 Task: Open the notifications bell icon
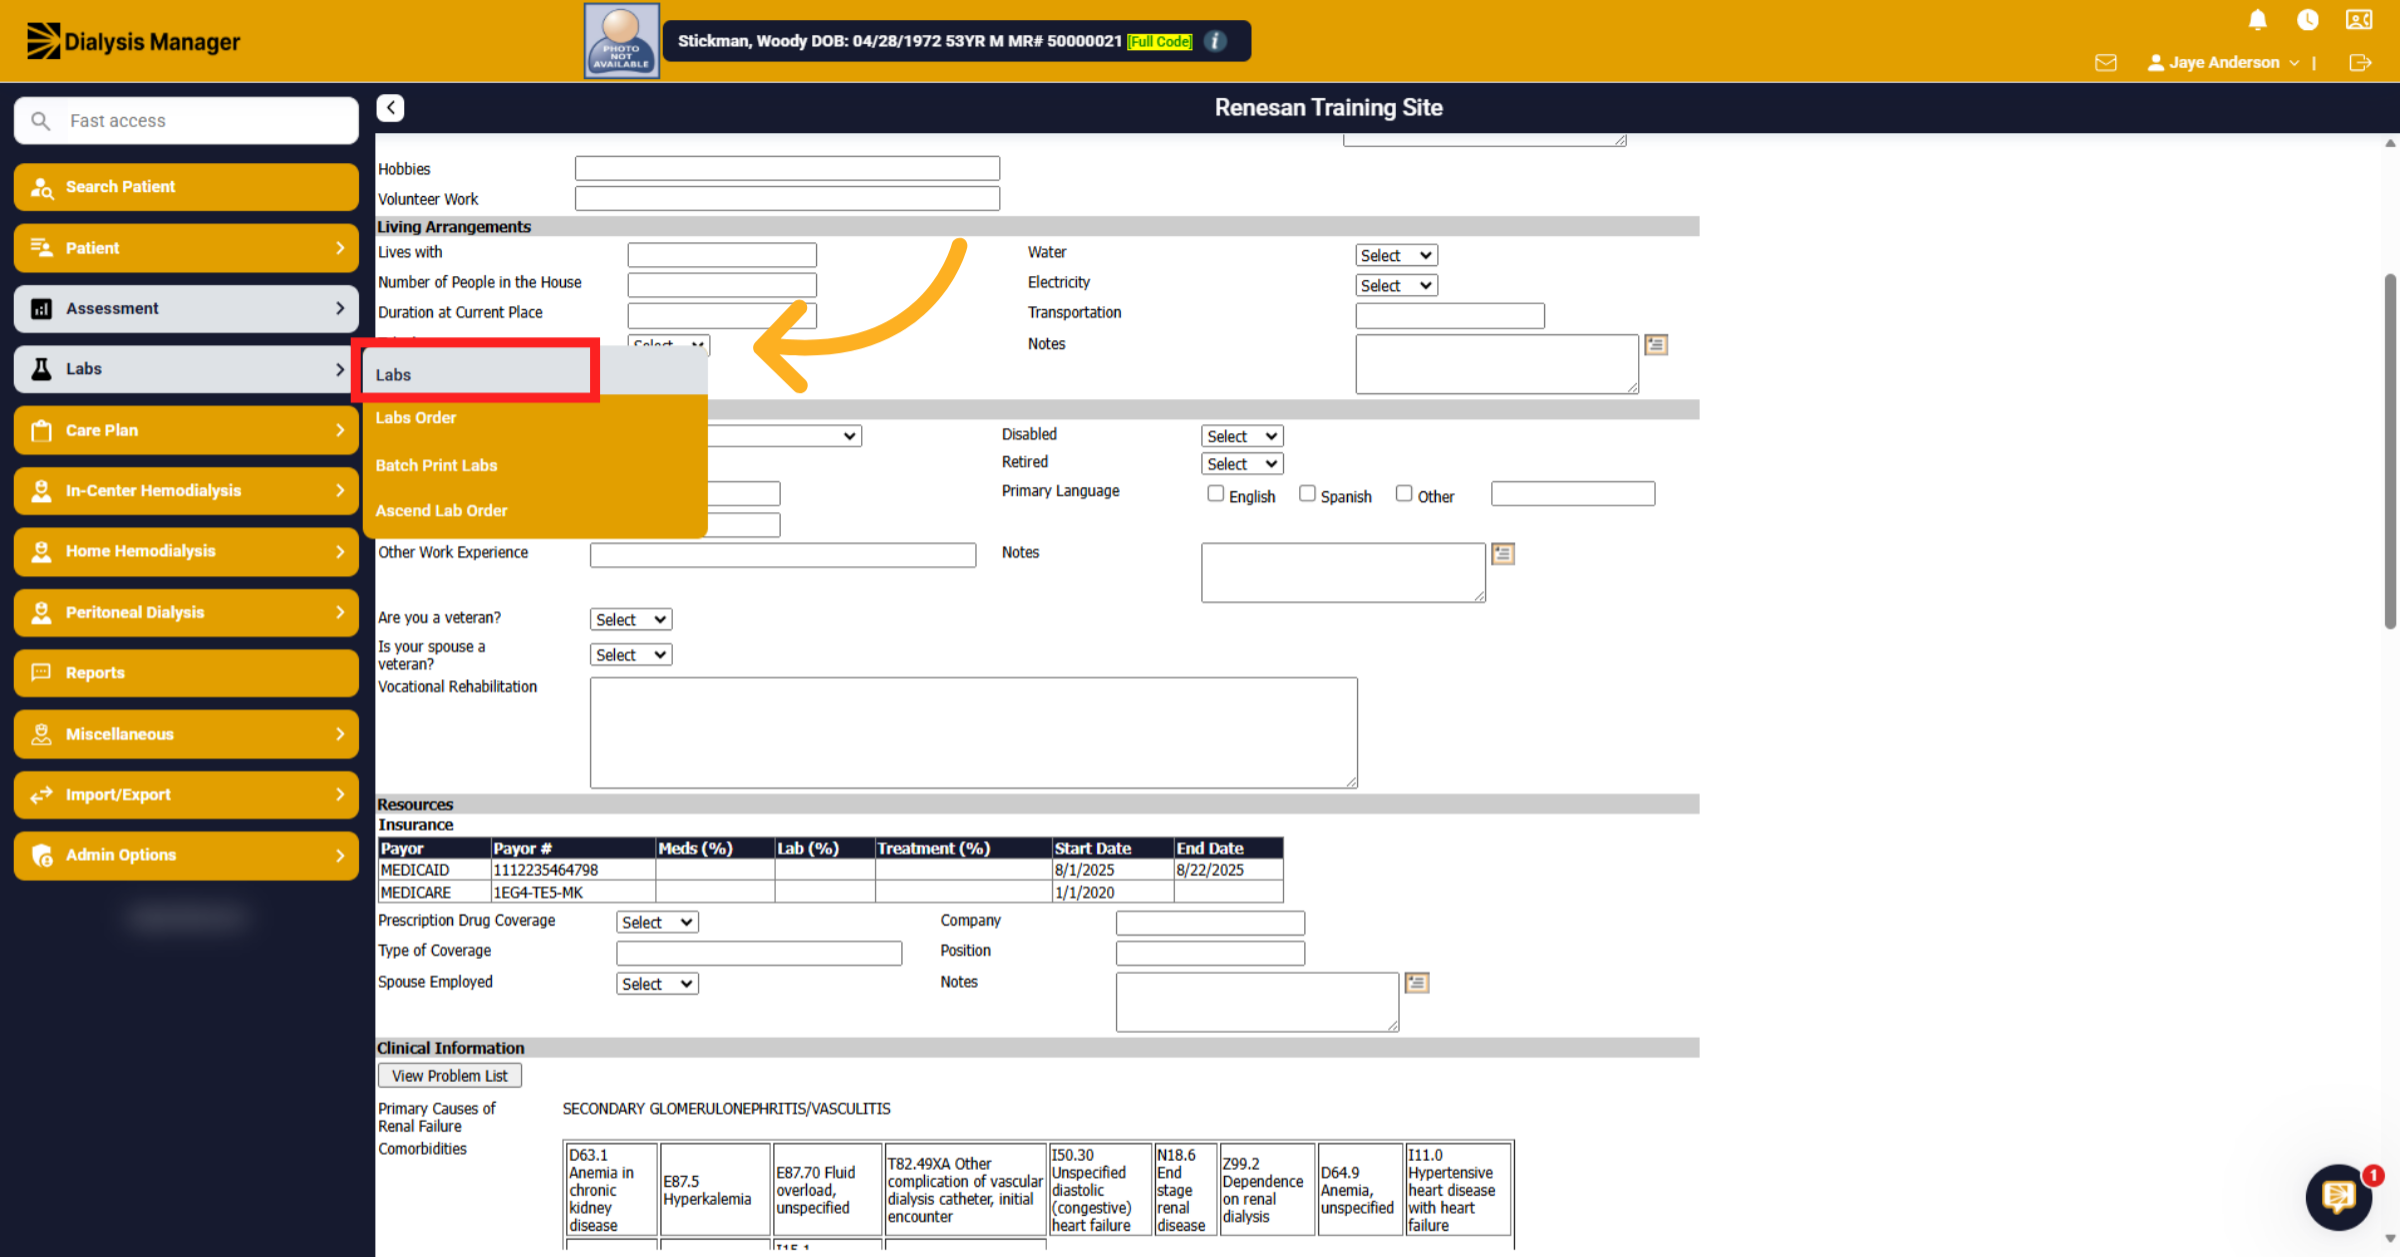click(2257, 20)
